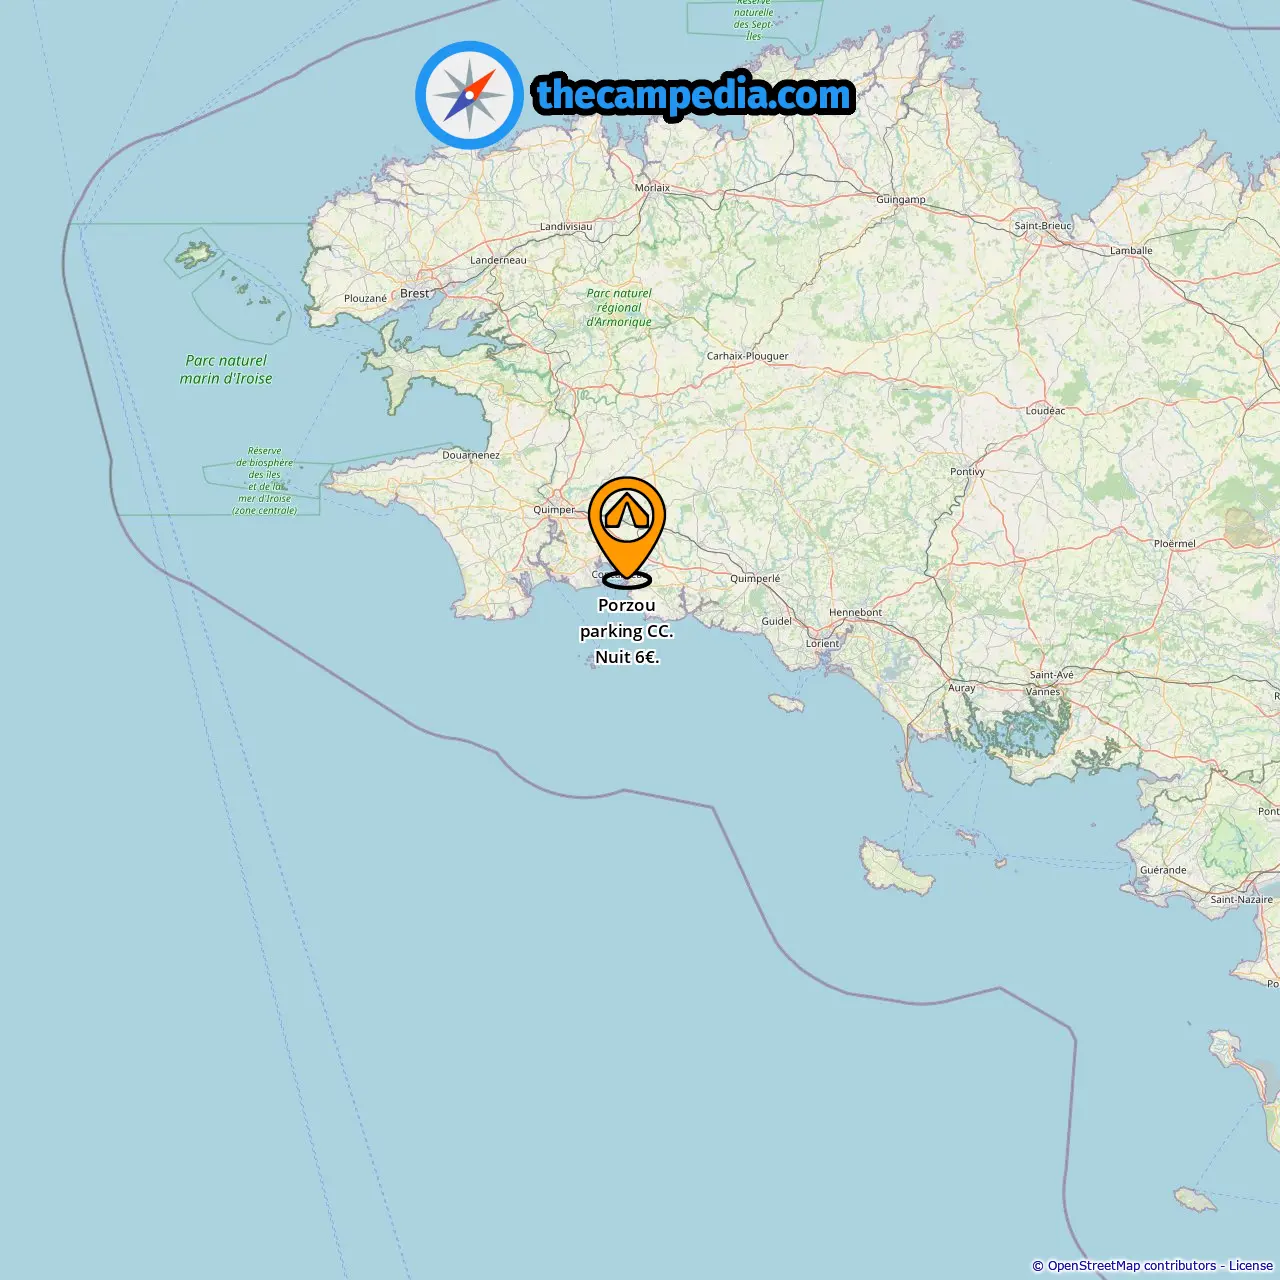Select the Porzou parking CC. label
The height and width of the screenshot is (1280, 1280).
click(x=627, y=631)
